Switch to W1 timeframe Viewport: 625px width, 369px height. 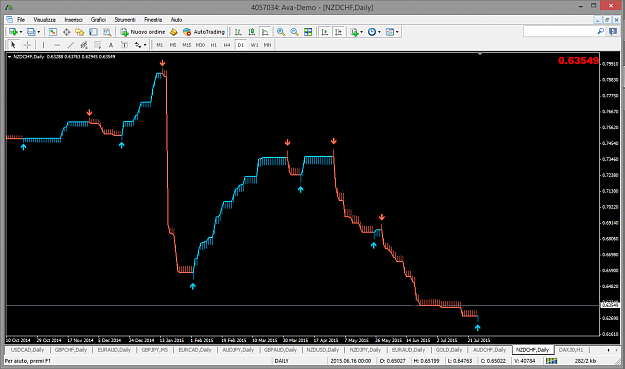254,45
